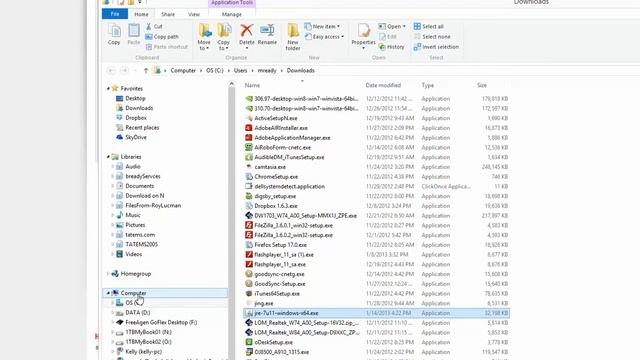The image size is (640, 360).
Task: Click the Paste icon in the ribbon
Action: pyautogui.click(x=133, y=34)
